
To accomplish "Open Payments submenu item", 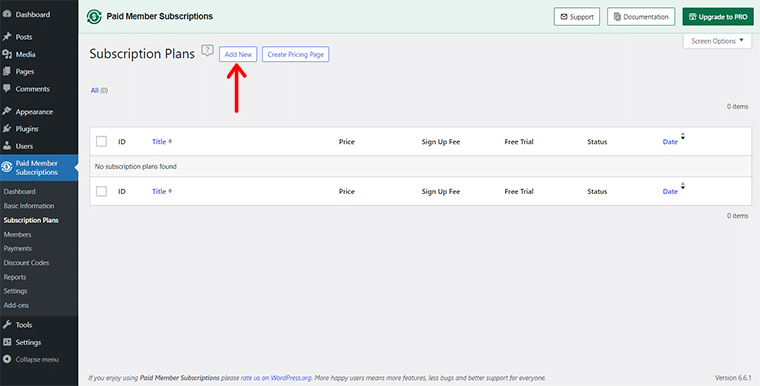I will click(17, 248).
